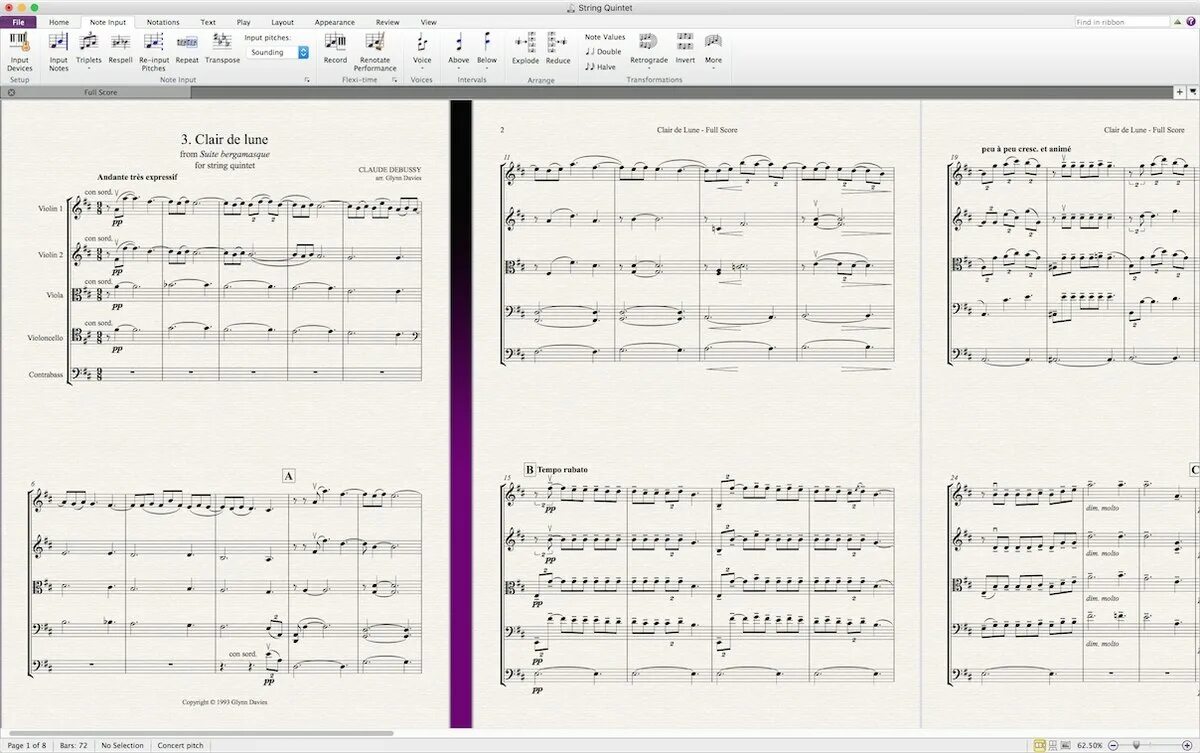Click the Concert pitch status entry
The height and width of the screenshot is (753, 1200).
point(180,745)
